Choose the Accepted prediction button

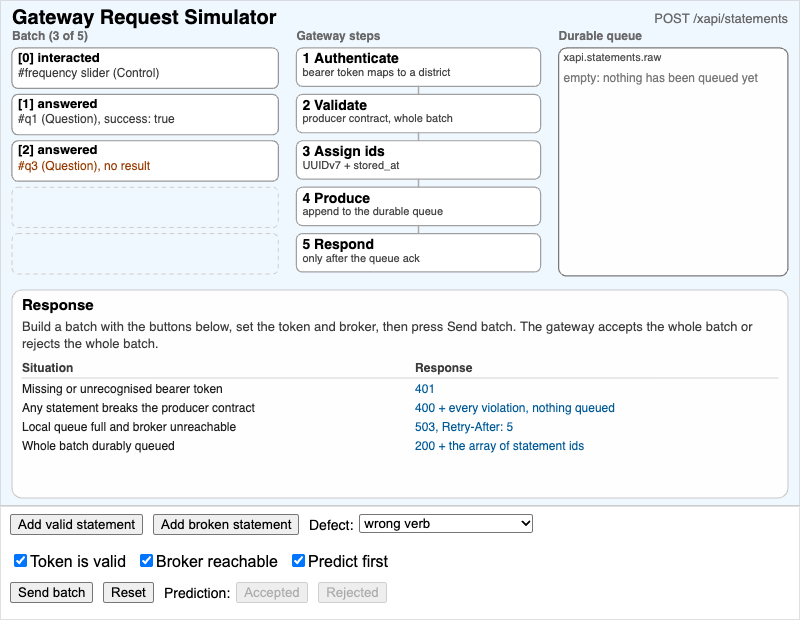point(272,592)
